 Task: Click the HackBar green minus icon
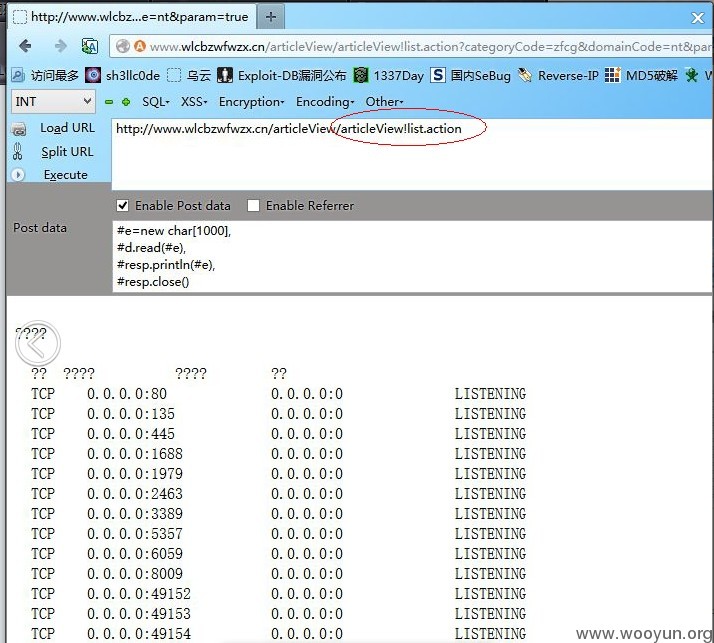tap(108, 102)
